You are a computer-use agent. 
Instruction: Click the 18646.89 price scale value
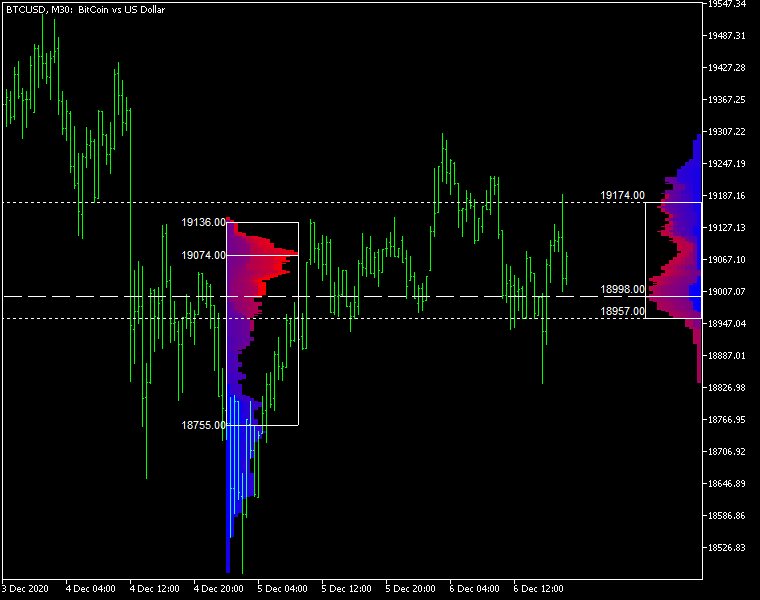pyautogui.click(x=727, y=484)
